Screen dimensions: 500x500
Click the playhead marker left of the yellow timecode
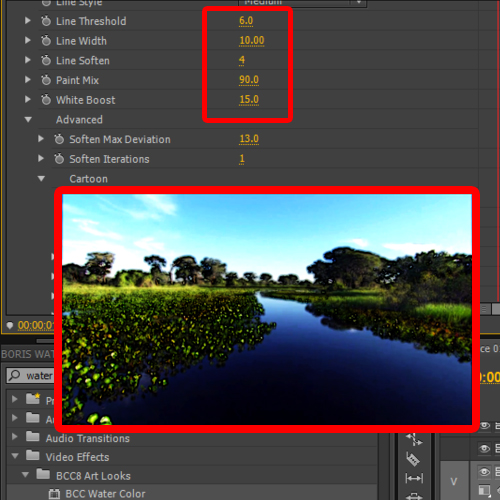point(10,325)
